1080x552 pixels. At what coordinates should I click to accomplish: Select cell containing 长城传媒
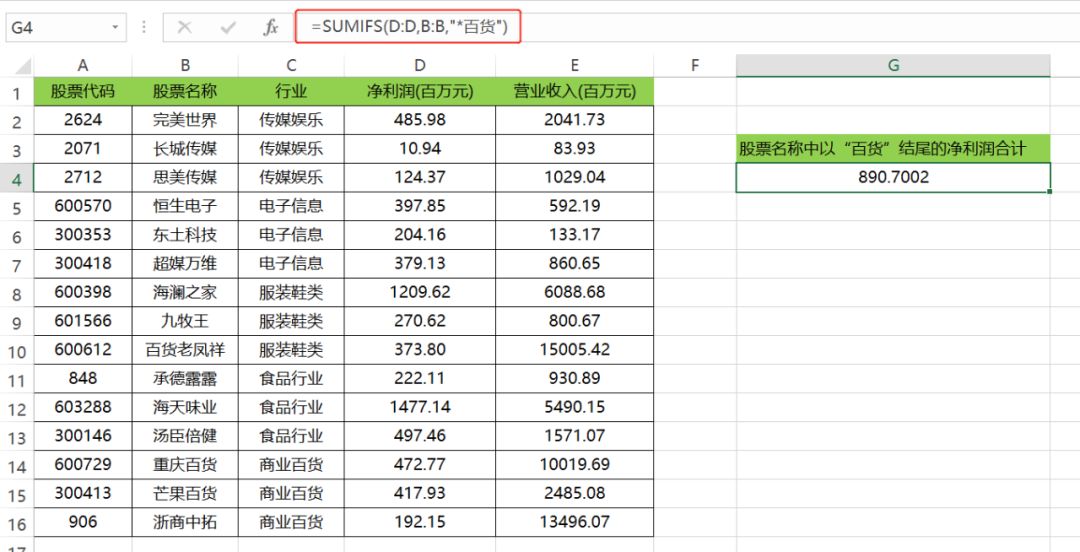[x=185, y=148]
